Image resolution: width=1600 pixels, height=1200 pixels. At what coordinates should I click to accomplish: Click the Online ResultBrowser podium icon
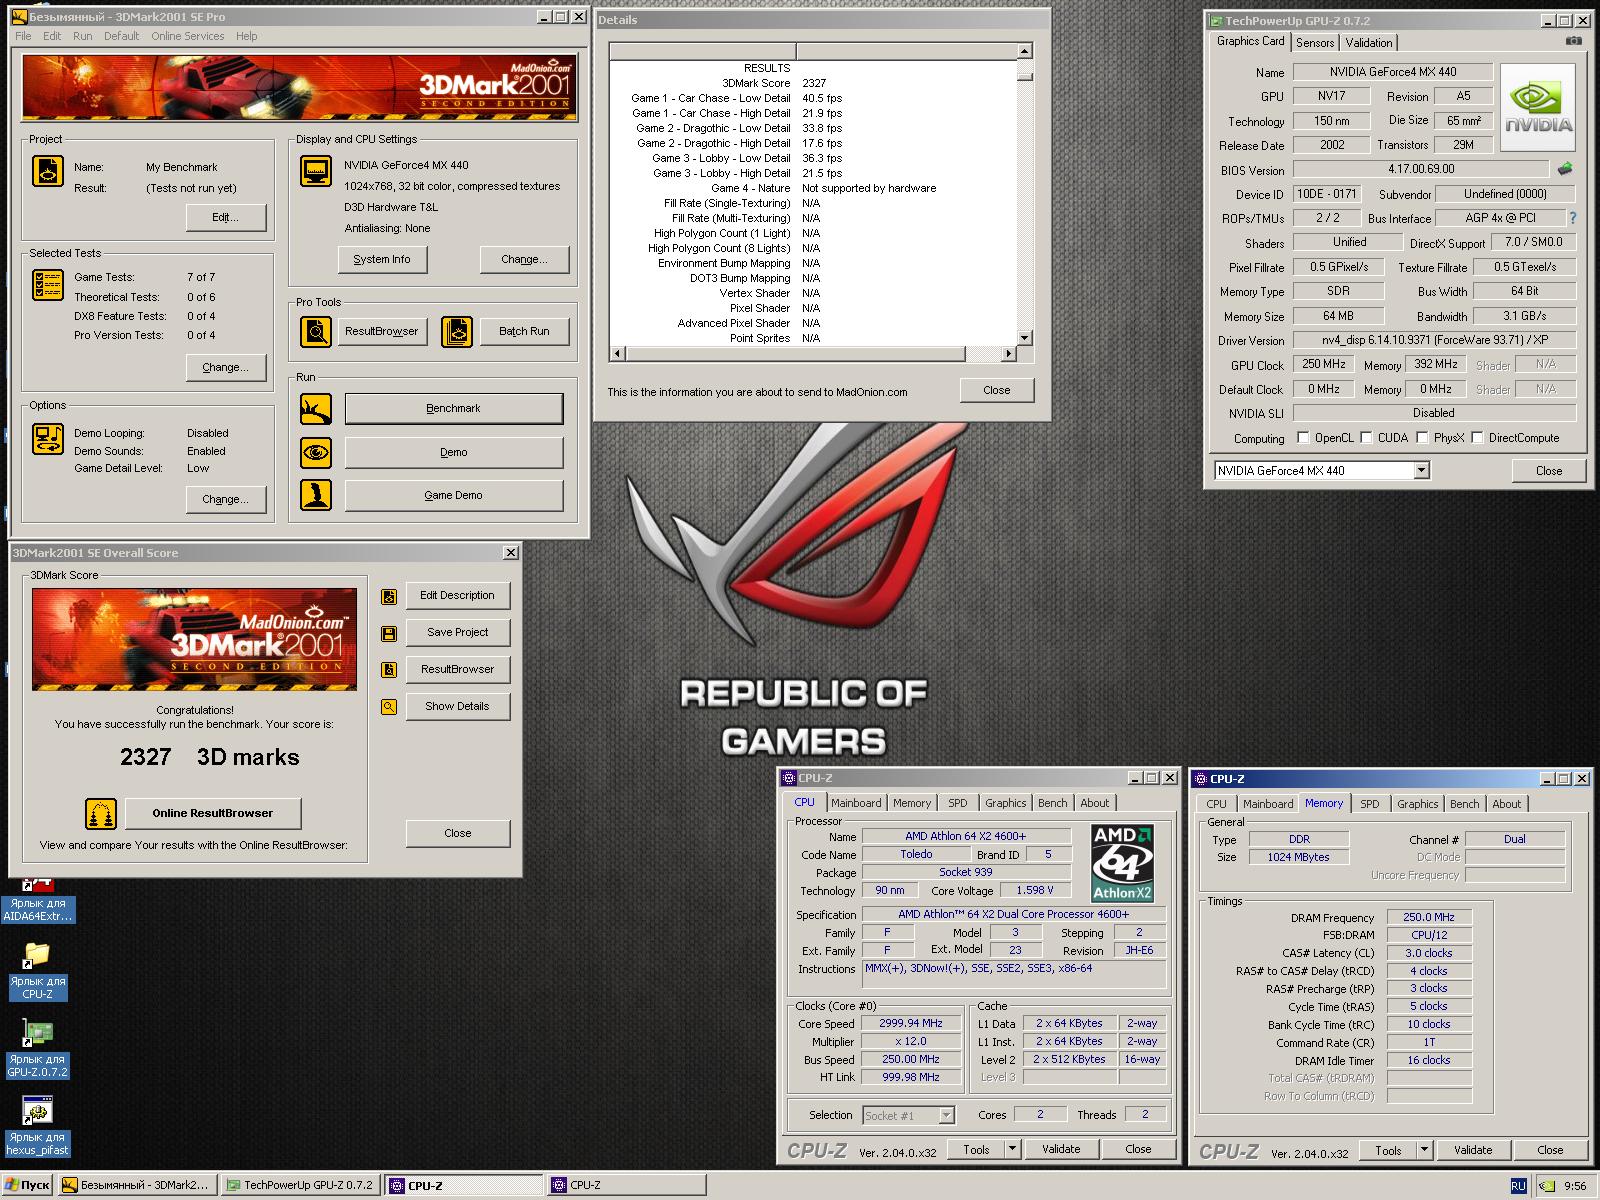[x=101, y=813]
